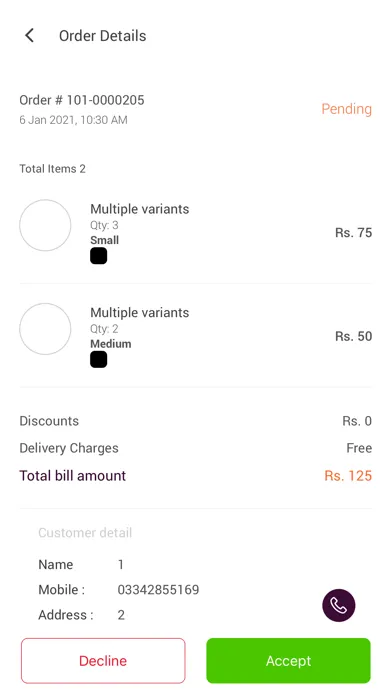Tap the Total bill amount Rs. 125
This screenshot has height=696, width=392.
348,475
